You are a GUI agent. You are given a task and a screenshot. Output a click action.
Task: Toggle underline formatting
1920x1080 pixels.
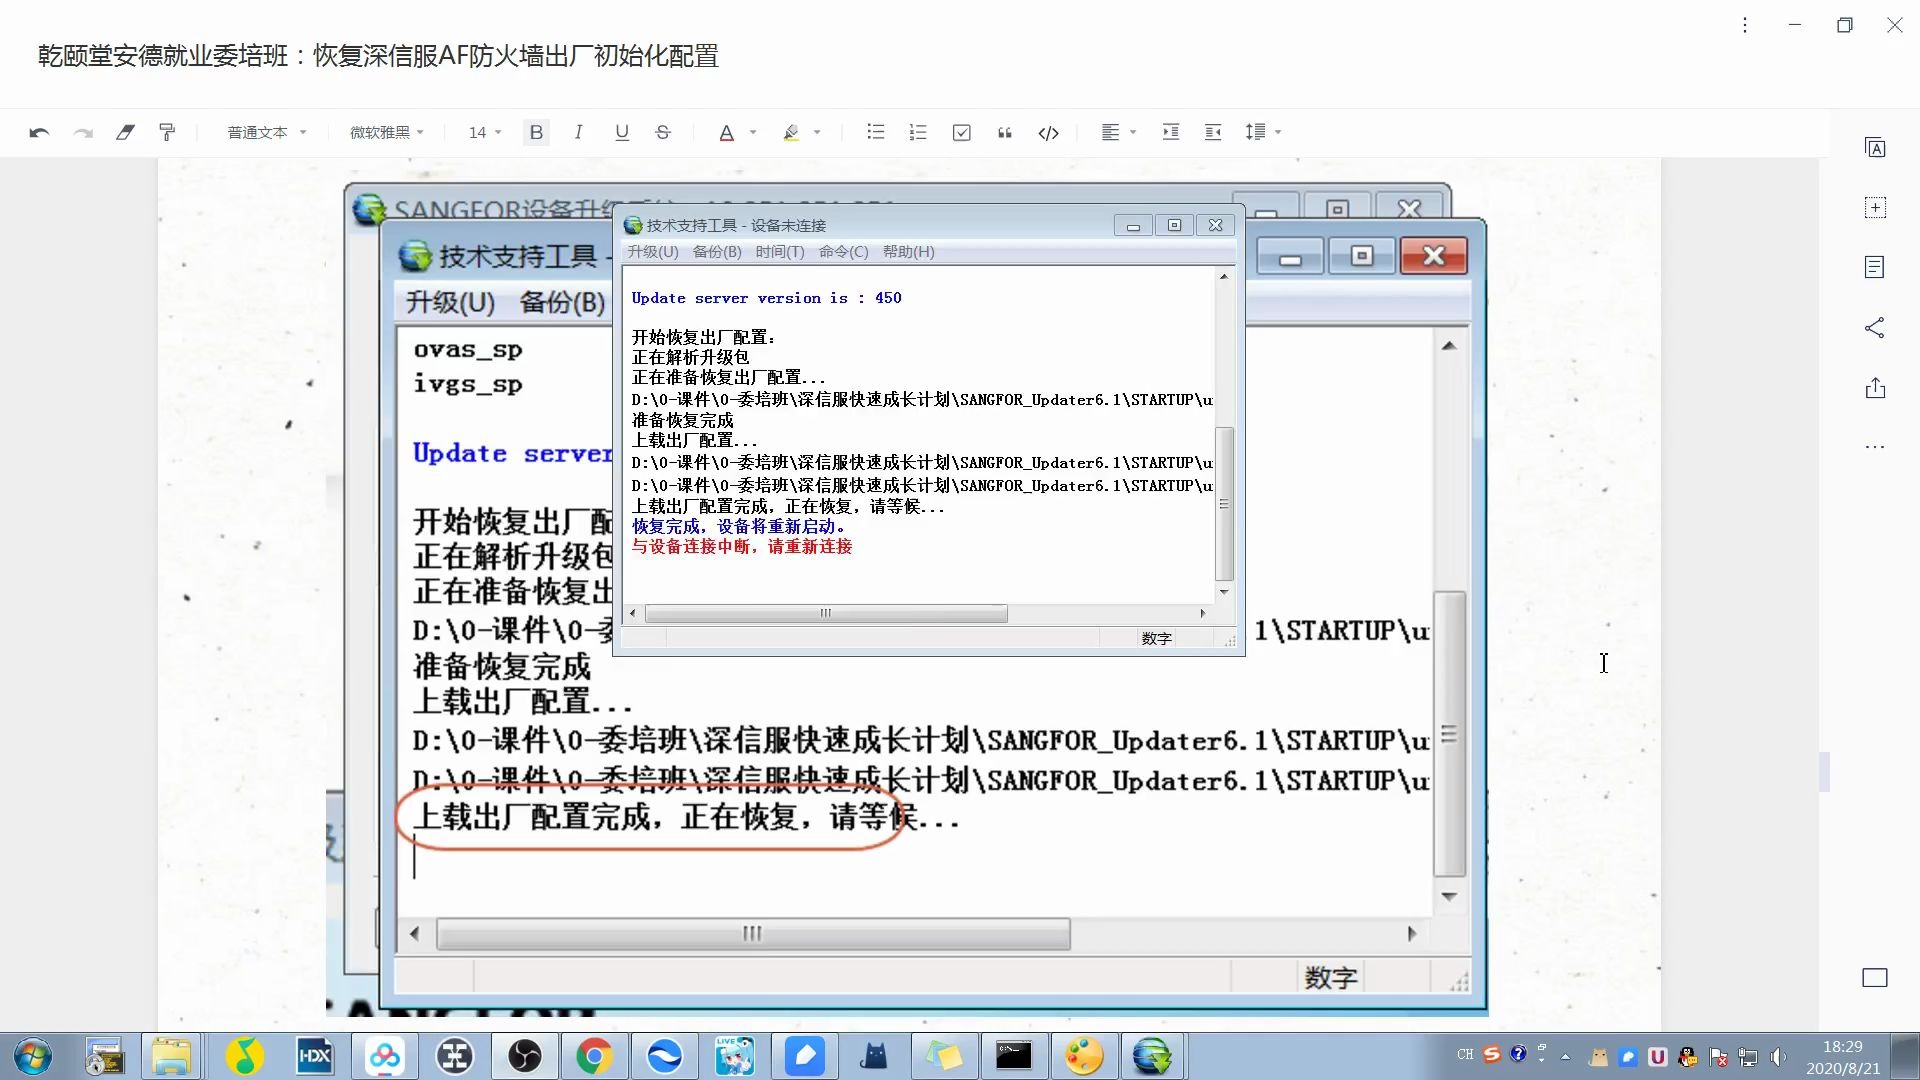pos(621,132)
